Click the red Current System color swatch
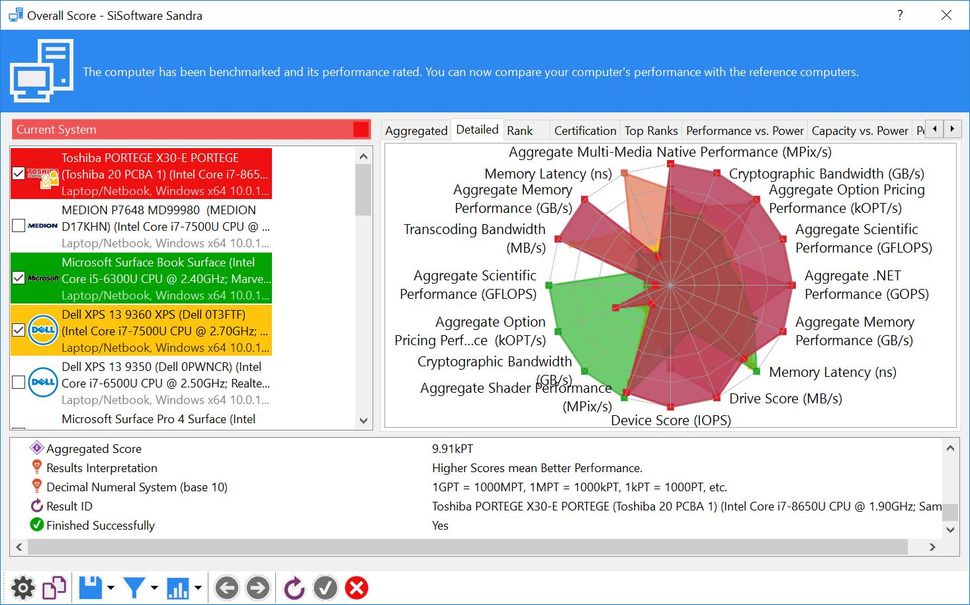Screen dimensions: 970x605 pos(361,129)
